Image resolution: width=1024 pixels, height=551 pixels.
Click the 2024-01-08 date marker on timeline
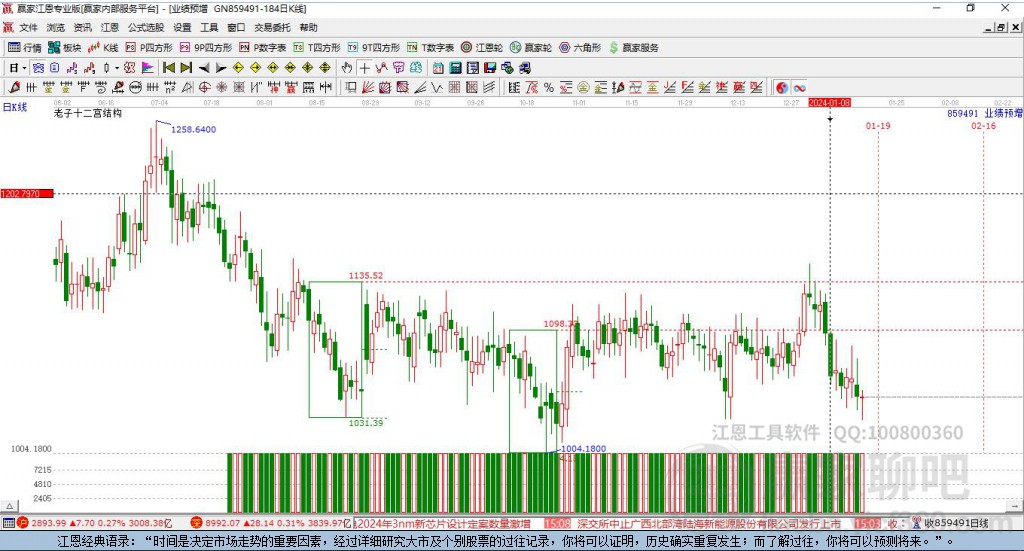click(829, 103)
